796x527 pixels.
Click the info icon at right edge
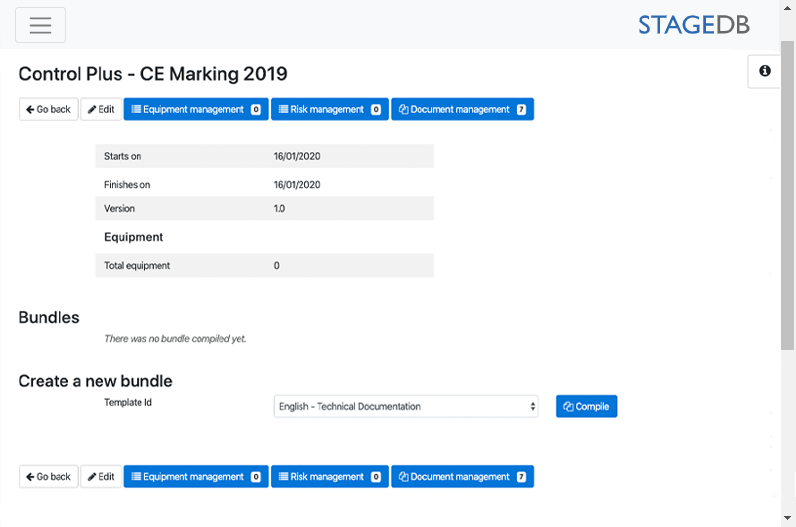pos(765,71)
